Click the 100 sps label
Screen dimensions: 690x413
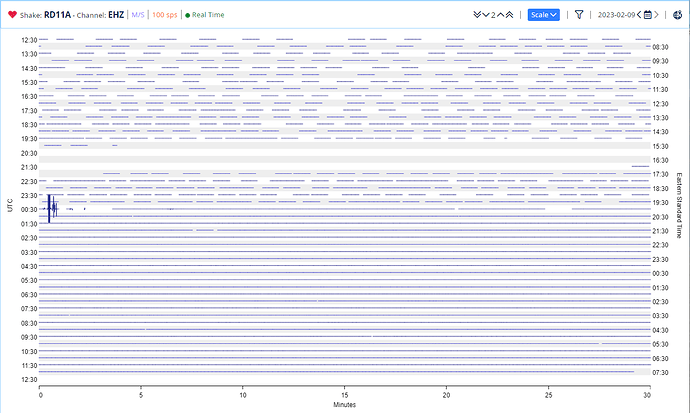pos(165,15)
